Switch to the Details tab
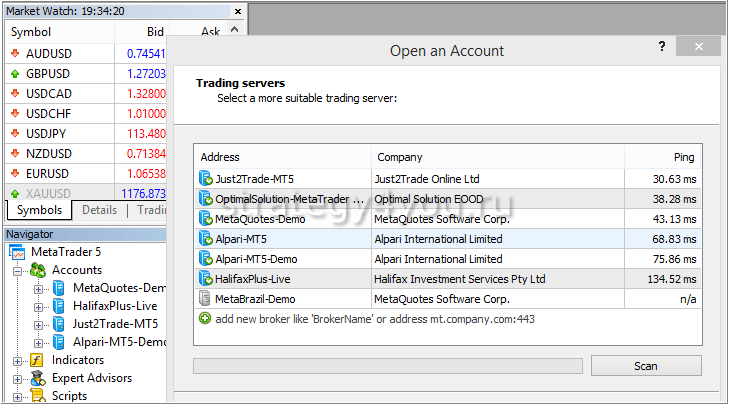731x406 pixels. pyautogui.click(x=99, y=210)
